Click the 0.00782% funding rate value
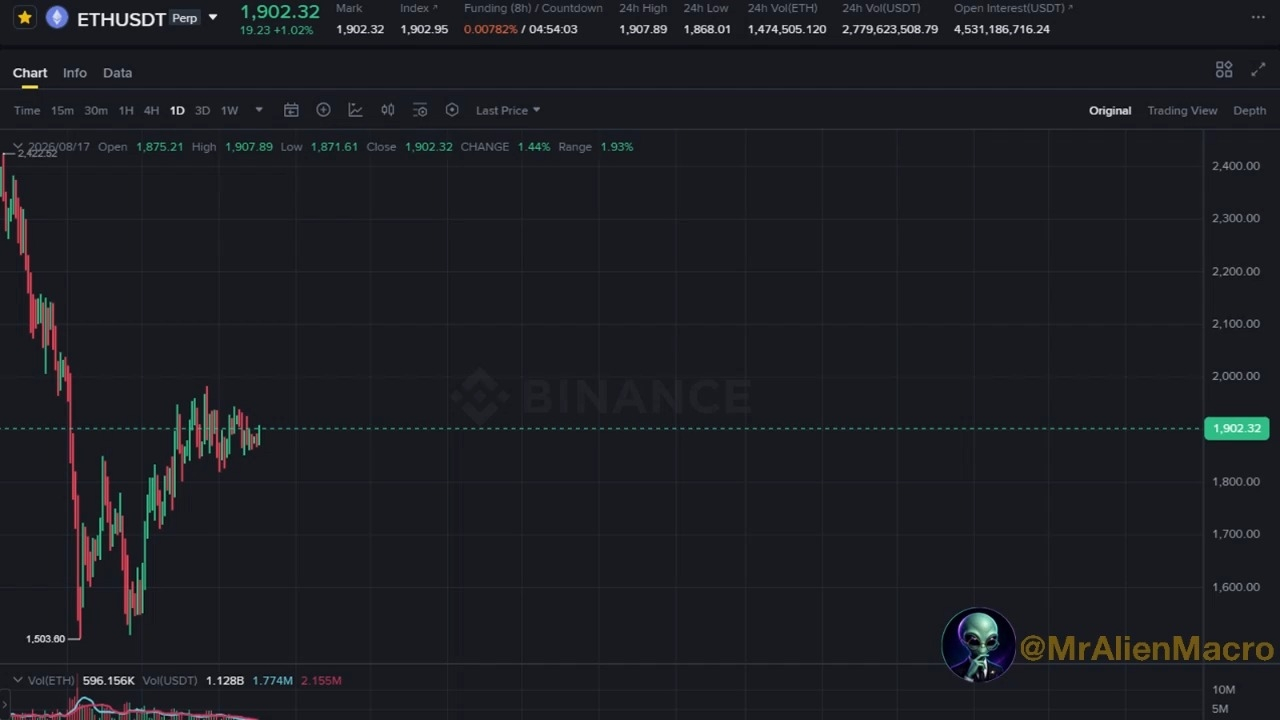 pos(490,29)
